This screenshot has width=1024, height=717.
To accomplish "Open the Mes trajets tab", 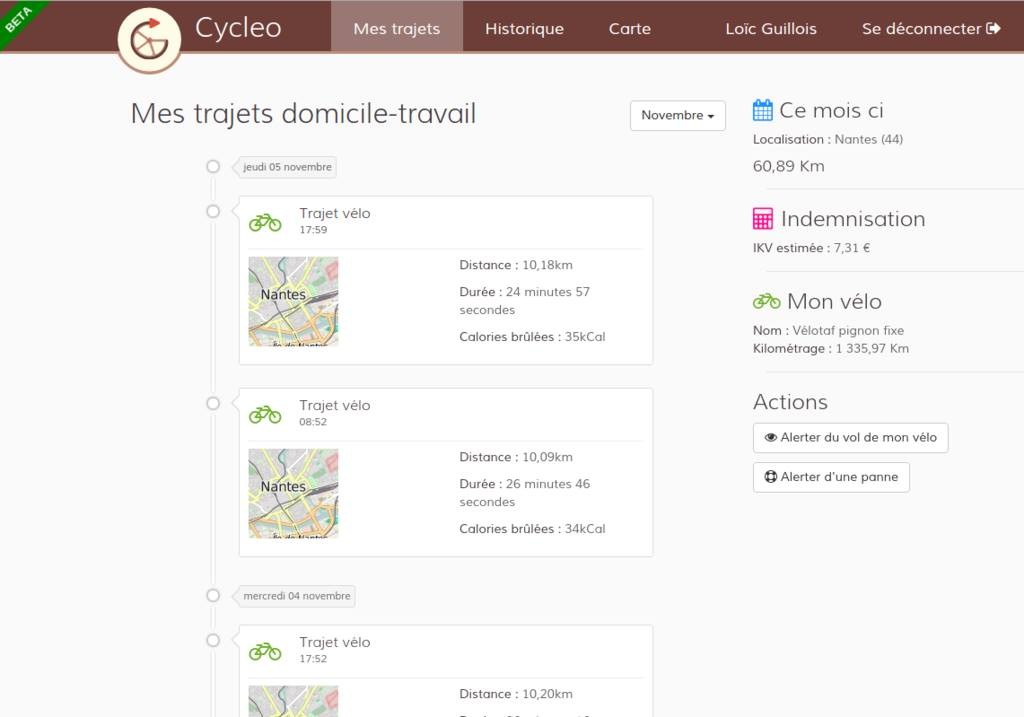I will click(x=397, y=27).
